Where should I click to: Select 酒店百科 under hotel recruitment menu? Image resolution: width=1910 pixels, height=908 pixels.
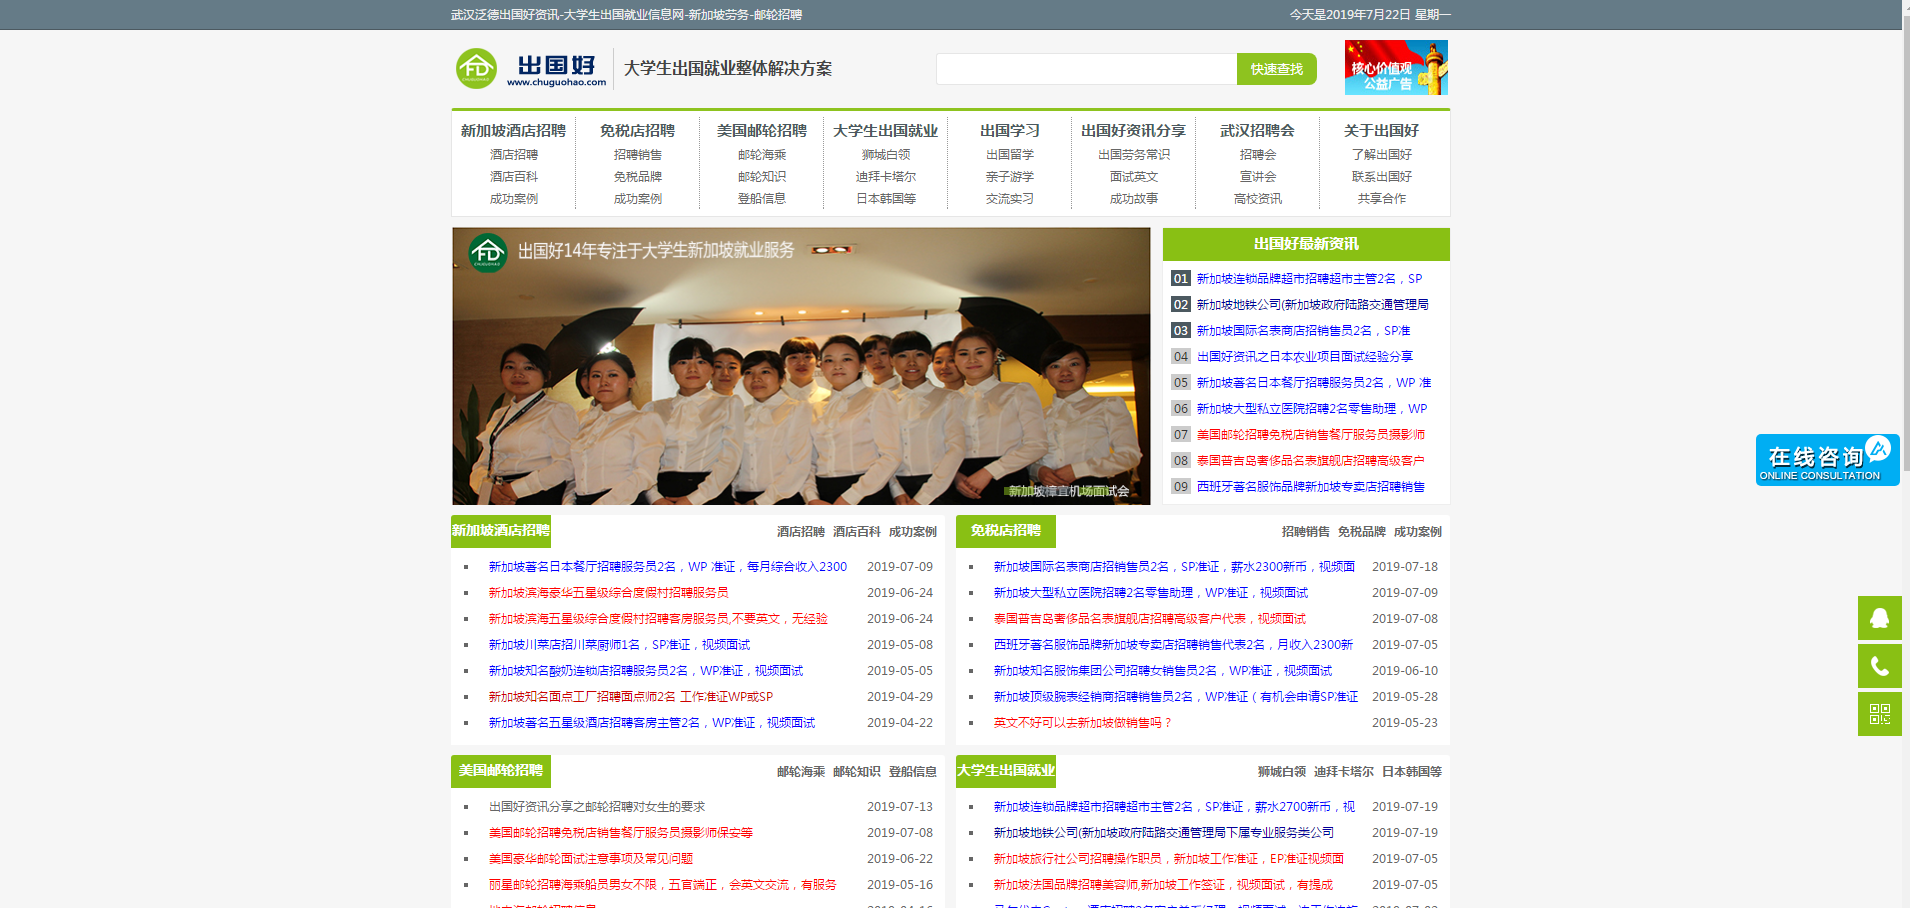[x=513, y=177]
